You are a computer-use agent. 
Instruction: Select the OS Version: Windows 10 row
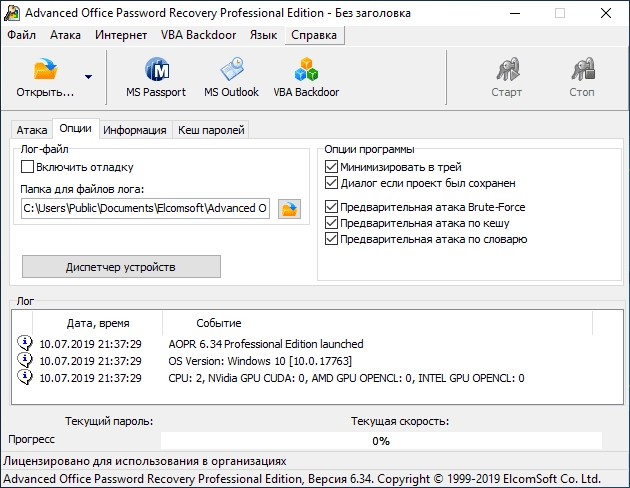click(x=317, y=361)
